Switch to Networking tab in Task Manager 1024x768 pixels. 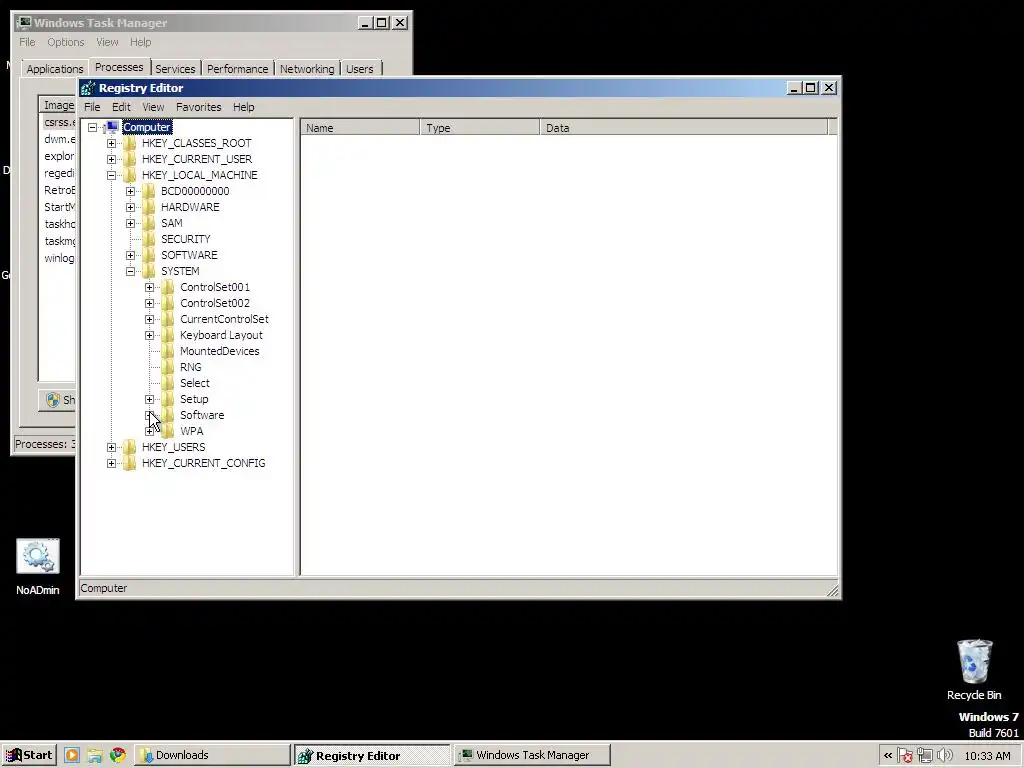coord(307,69)
